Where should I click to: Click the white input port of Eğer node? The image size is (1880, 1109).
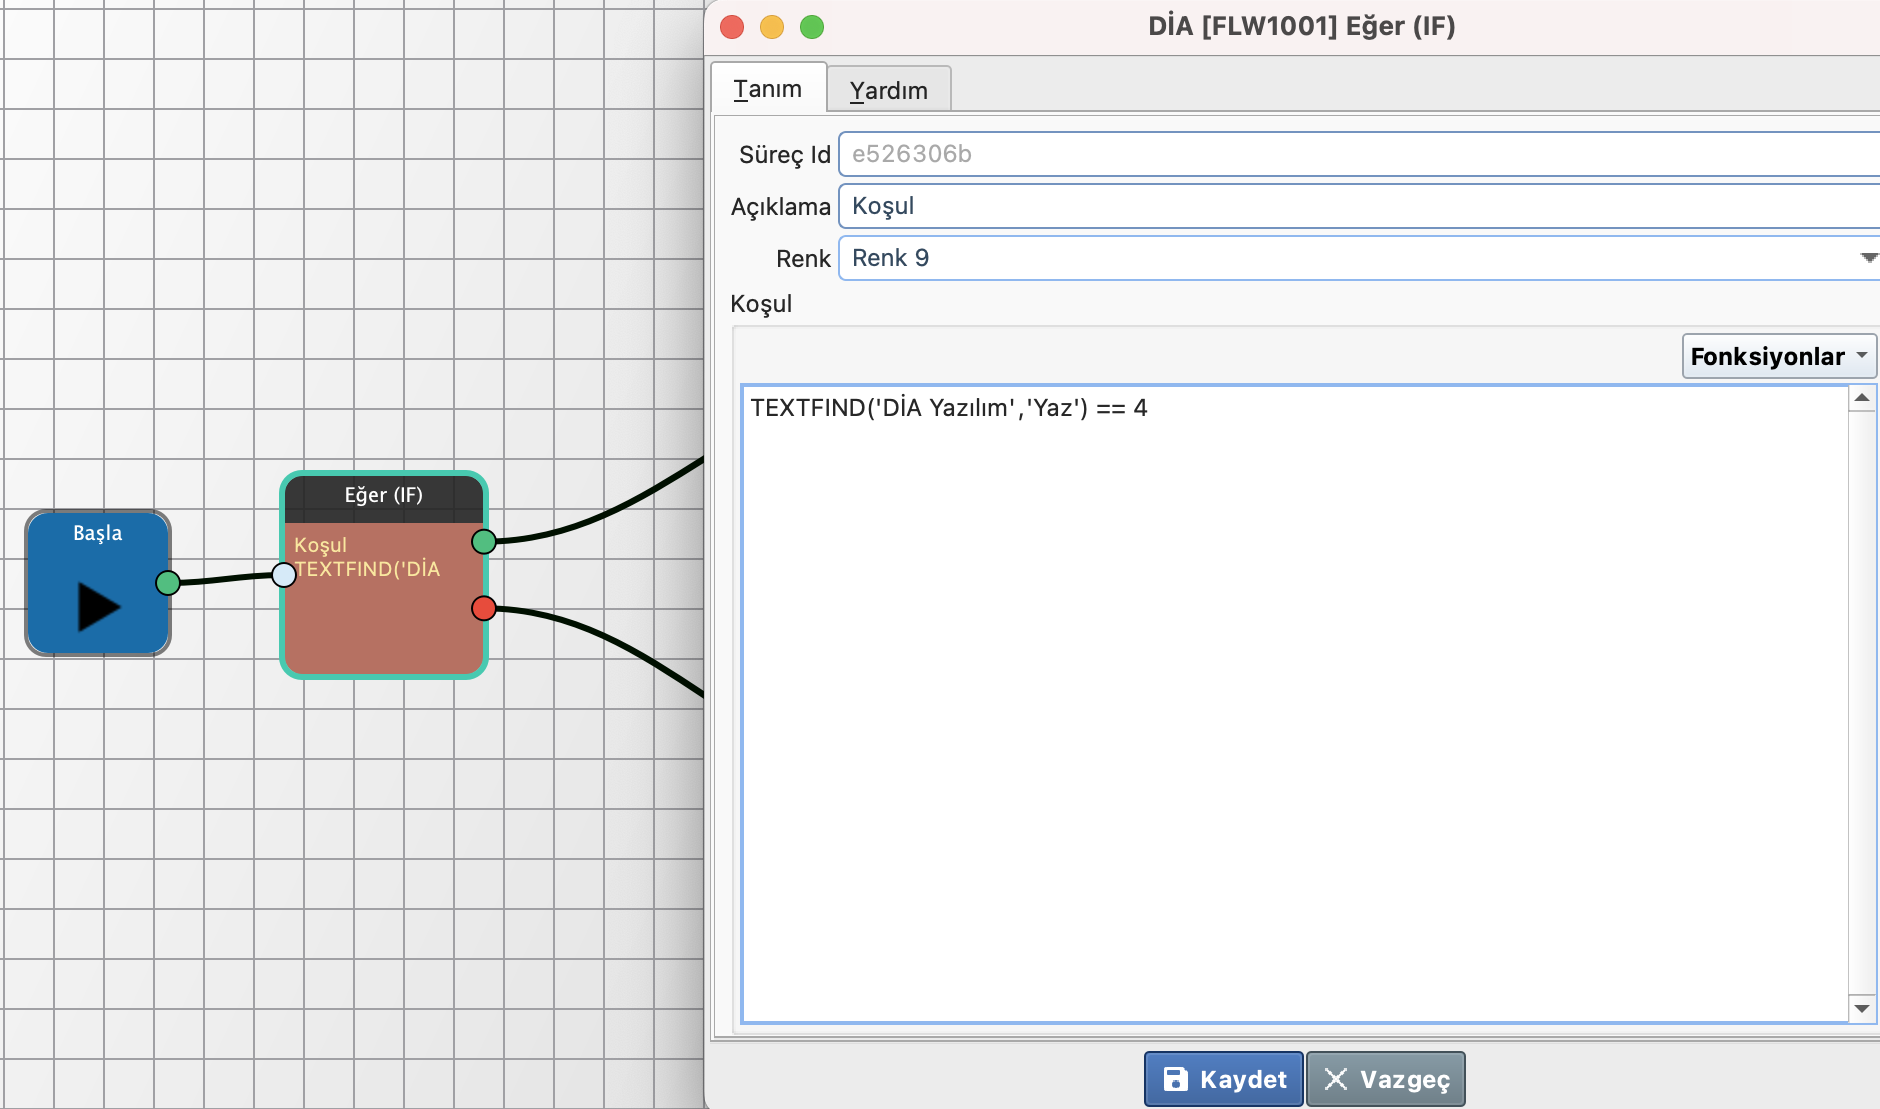point(284,574)
